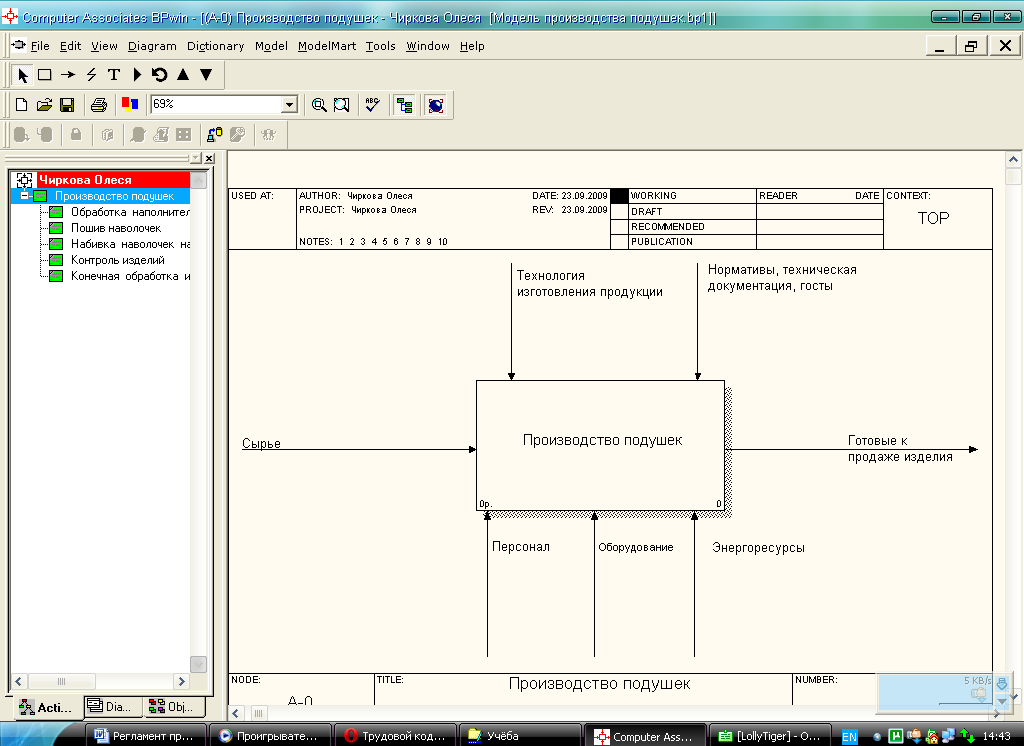Open the Zoom magnifier tool
1024x746 pixels.
[319, 105]
